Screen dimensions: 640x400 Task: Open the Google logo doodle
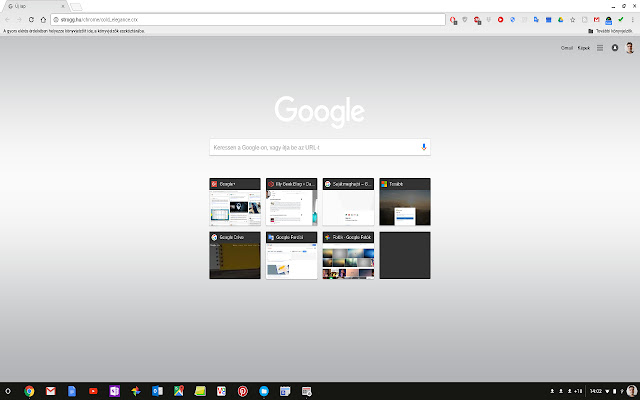tap(320, 111)
